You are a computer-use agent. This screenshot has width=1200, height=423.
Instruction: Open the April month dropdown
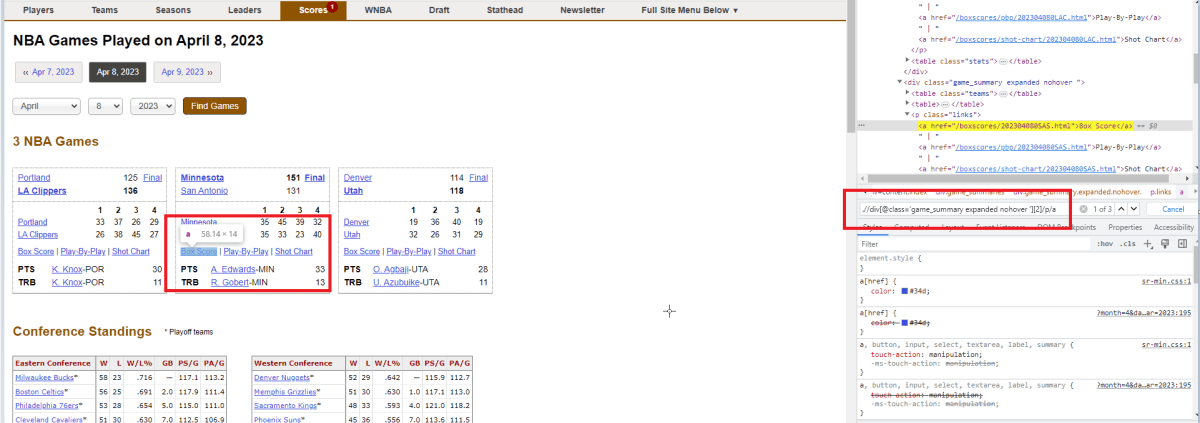[x=47, y=106]
